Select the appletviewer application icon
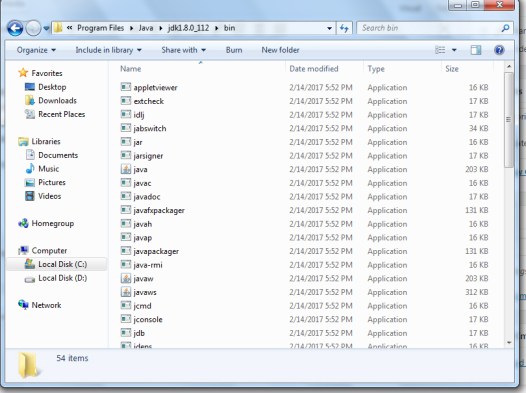Viewport: 526px width, 393px height. 125,87
